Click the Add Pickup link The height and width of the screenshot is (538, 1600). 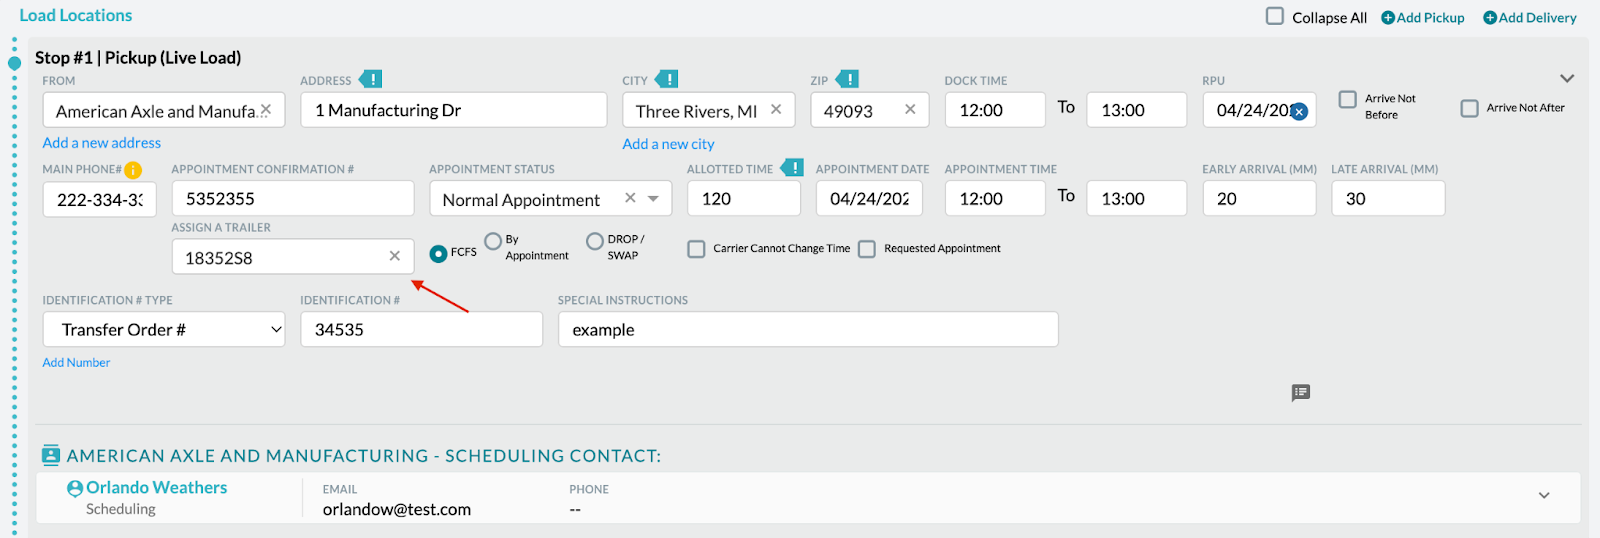pos(1422,17)
